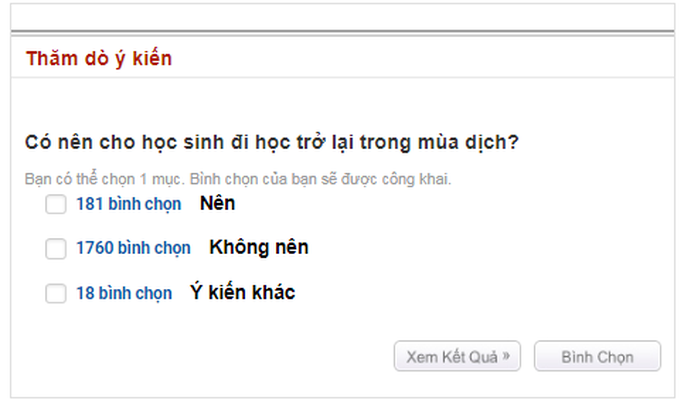Click the Thăm dò ý kiến heading

click(x=99, y=58)
